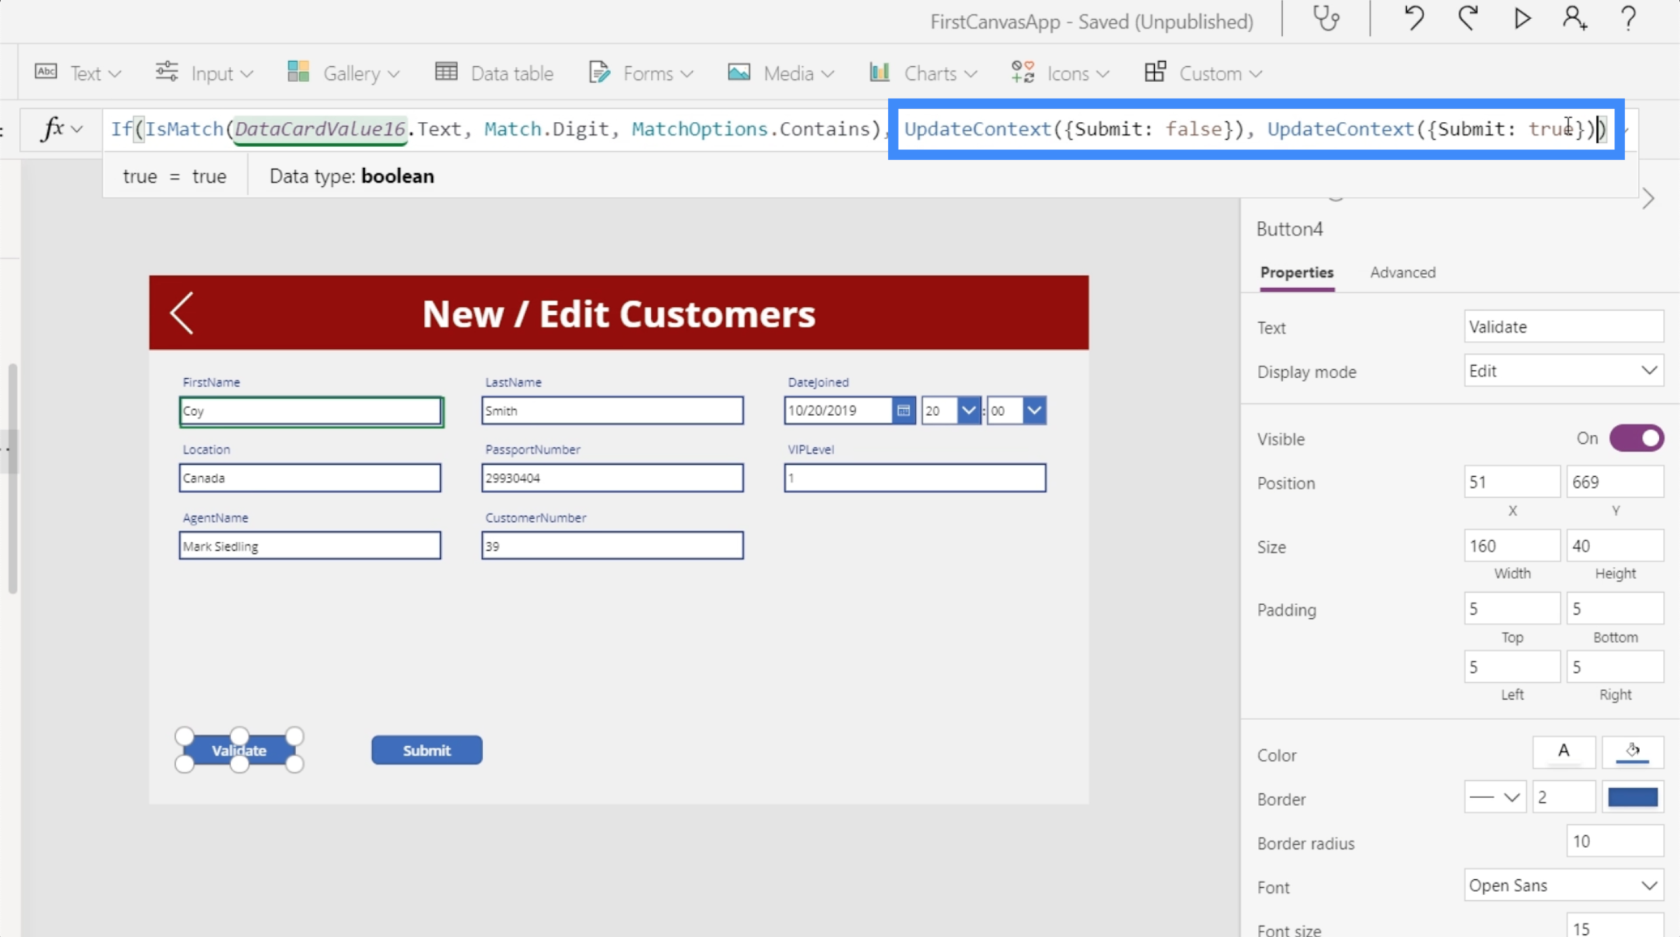The width and height of the screenshot is (1680, 937).
Task: Toggle the Visible switch off
Action: [1636, 438]
